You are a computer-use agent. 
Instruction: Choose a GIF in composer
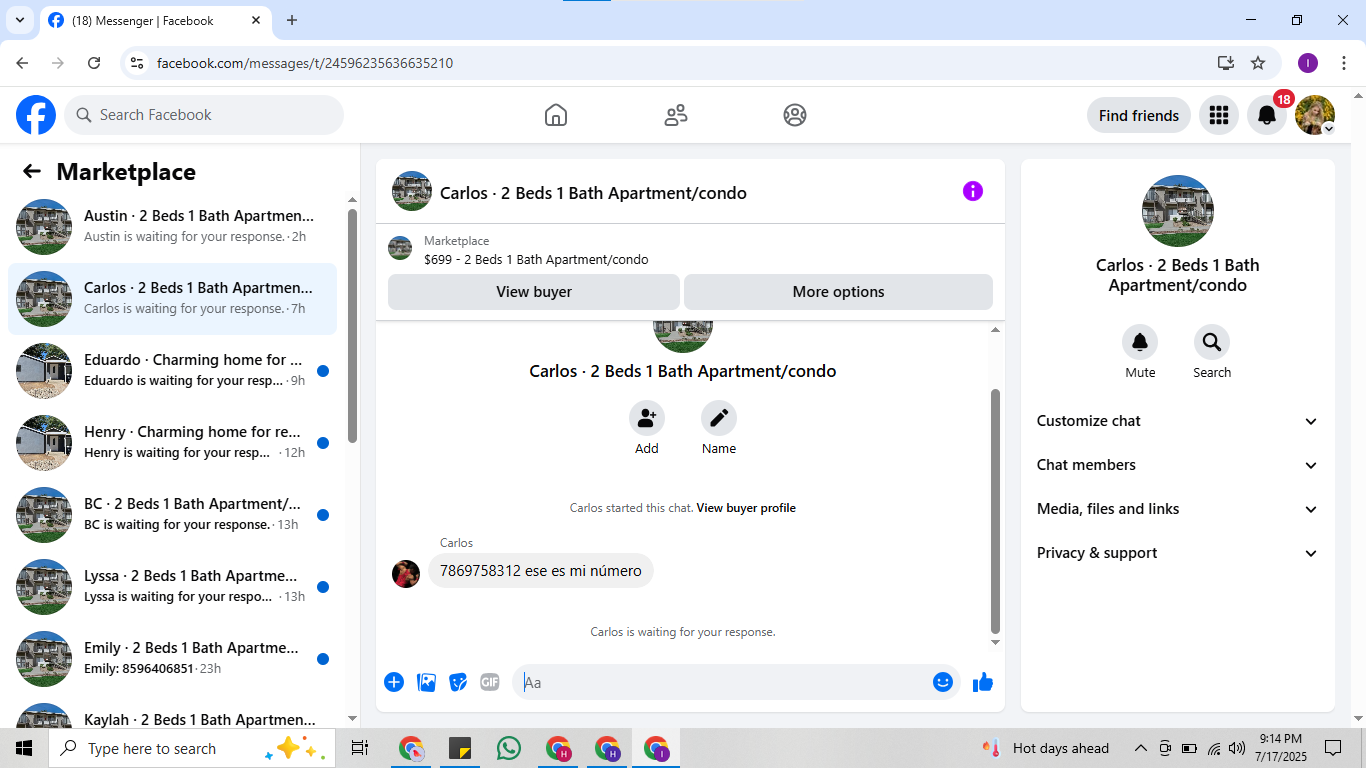coord(490,682)
